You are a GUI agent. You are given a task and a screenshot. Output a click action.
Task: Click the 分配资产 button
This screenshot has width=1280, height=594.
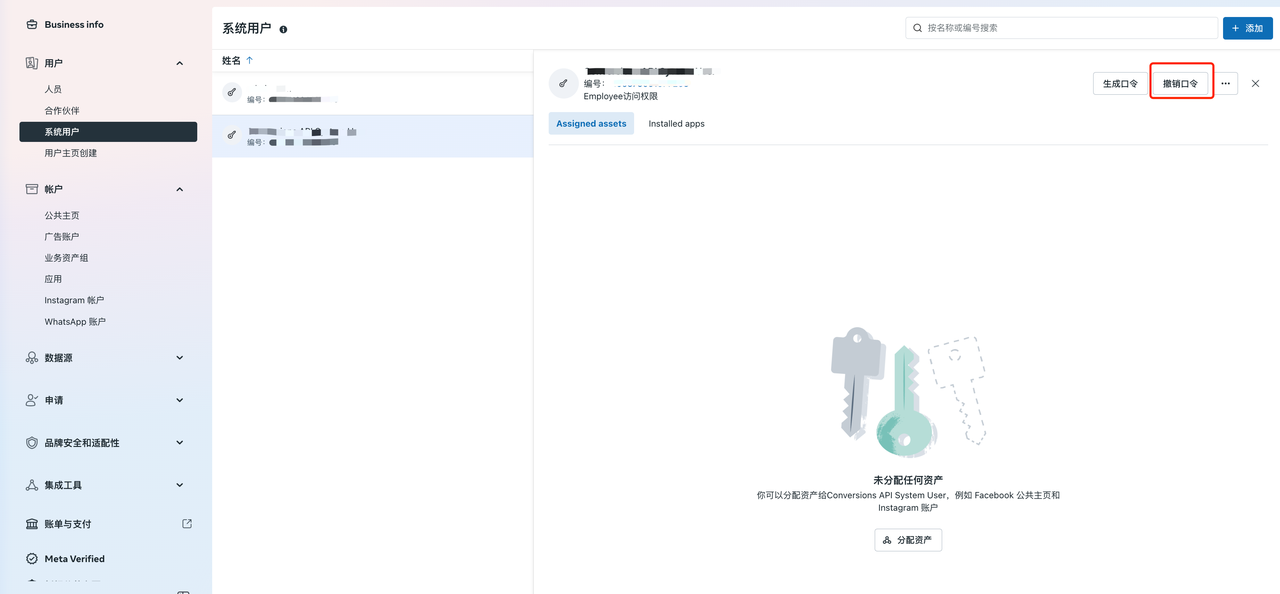coord(907,540)
